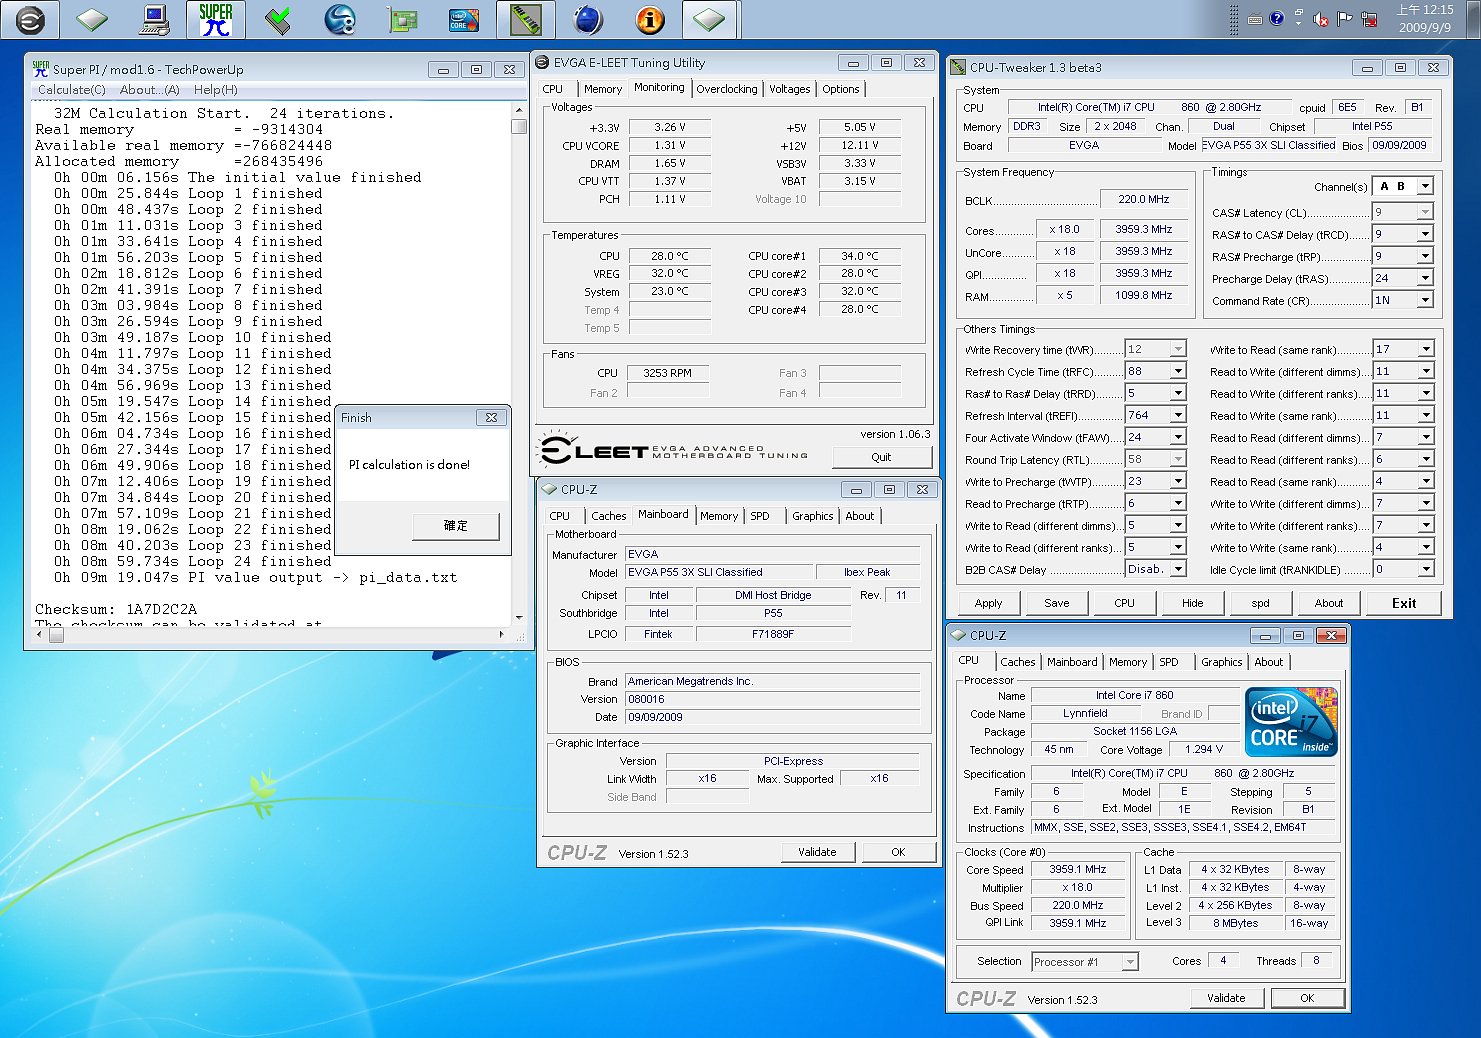1481x1038 pixels.
Task: Click Validate in the CPU-Z Mainboard window
Action: pyautogui.click(x=817, y=852)
